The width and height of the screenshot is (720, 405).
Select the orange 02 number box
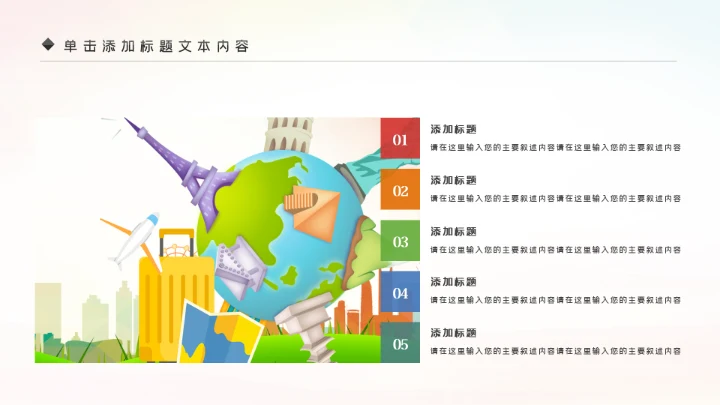click(x=400, y=190)
